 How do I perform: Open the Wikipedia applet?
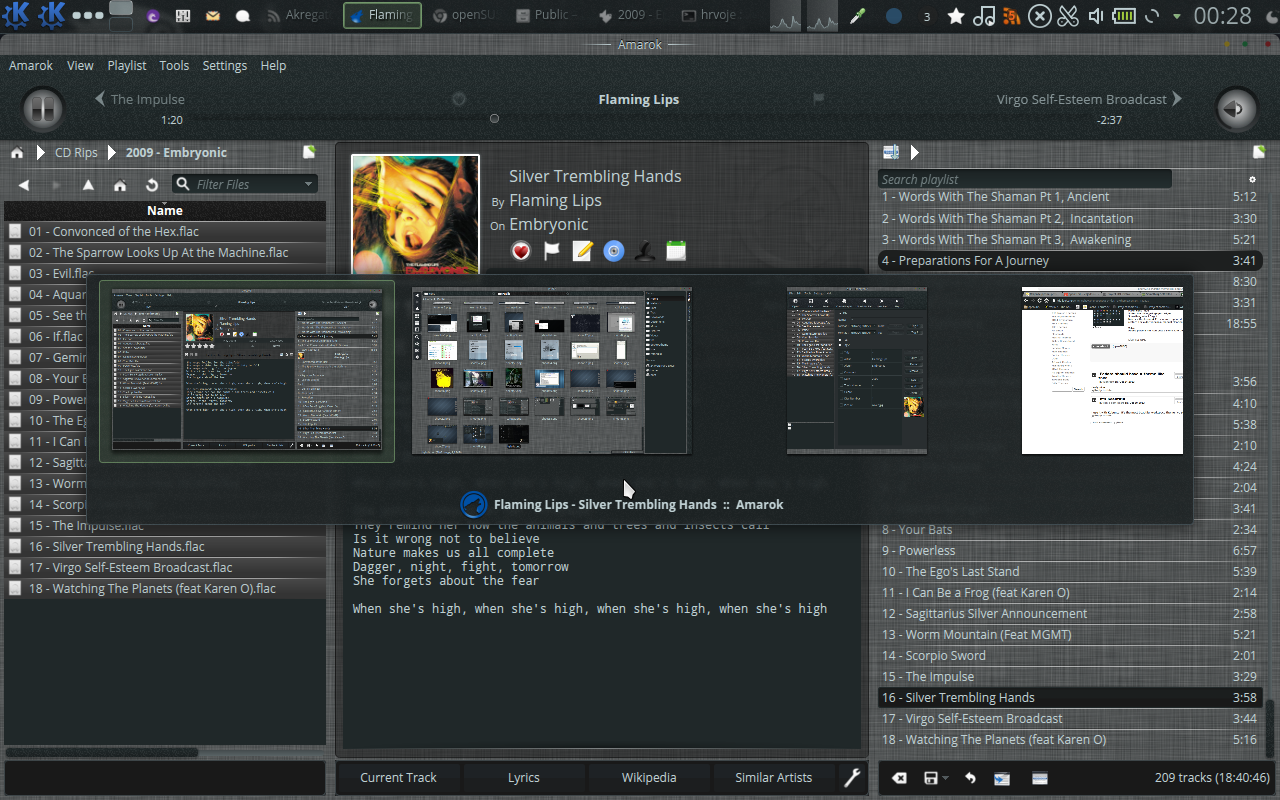pyautogui.click(x=649, y=777)
